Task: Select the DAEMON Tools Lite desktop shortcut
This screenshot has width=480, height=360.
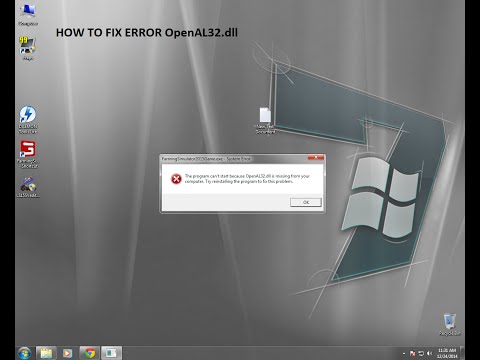Action: point(28,120)
